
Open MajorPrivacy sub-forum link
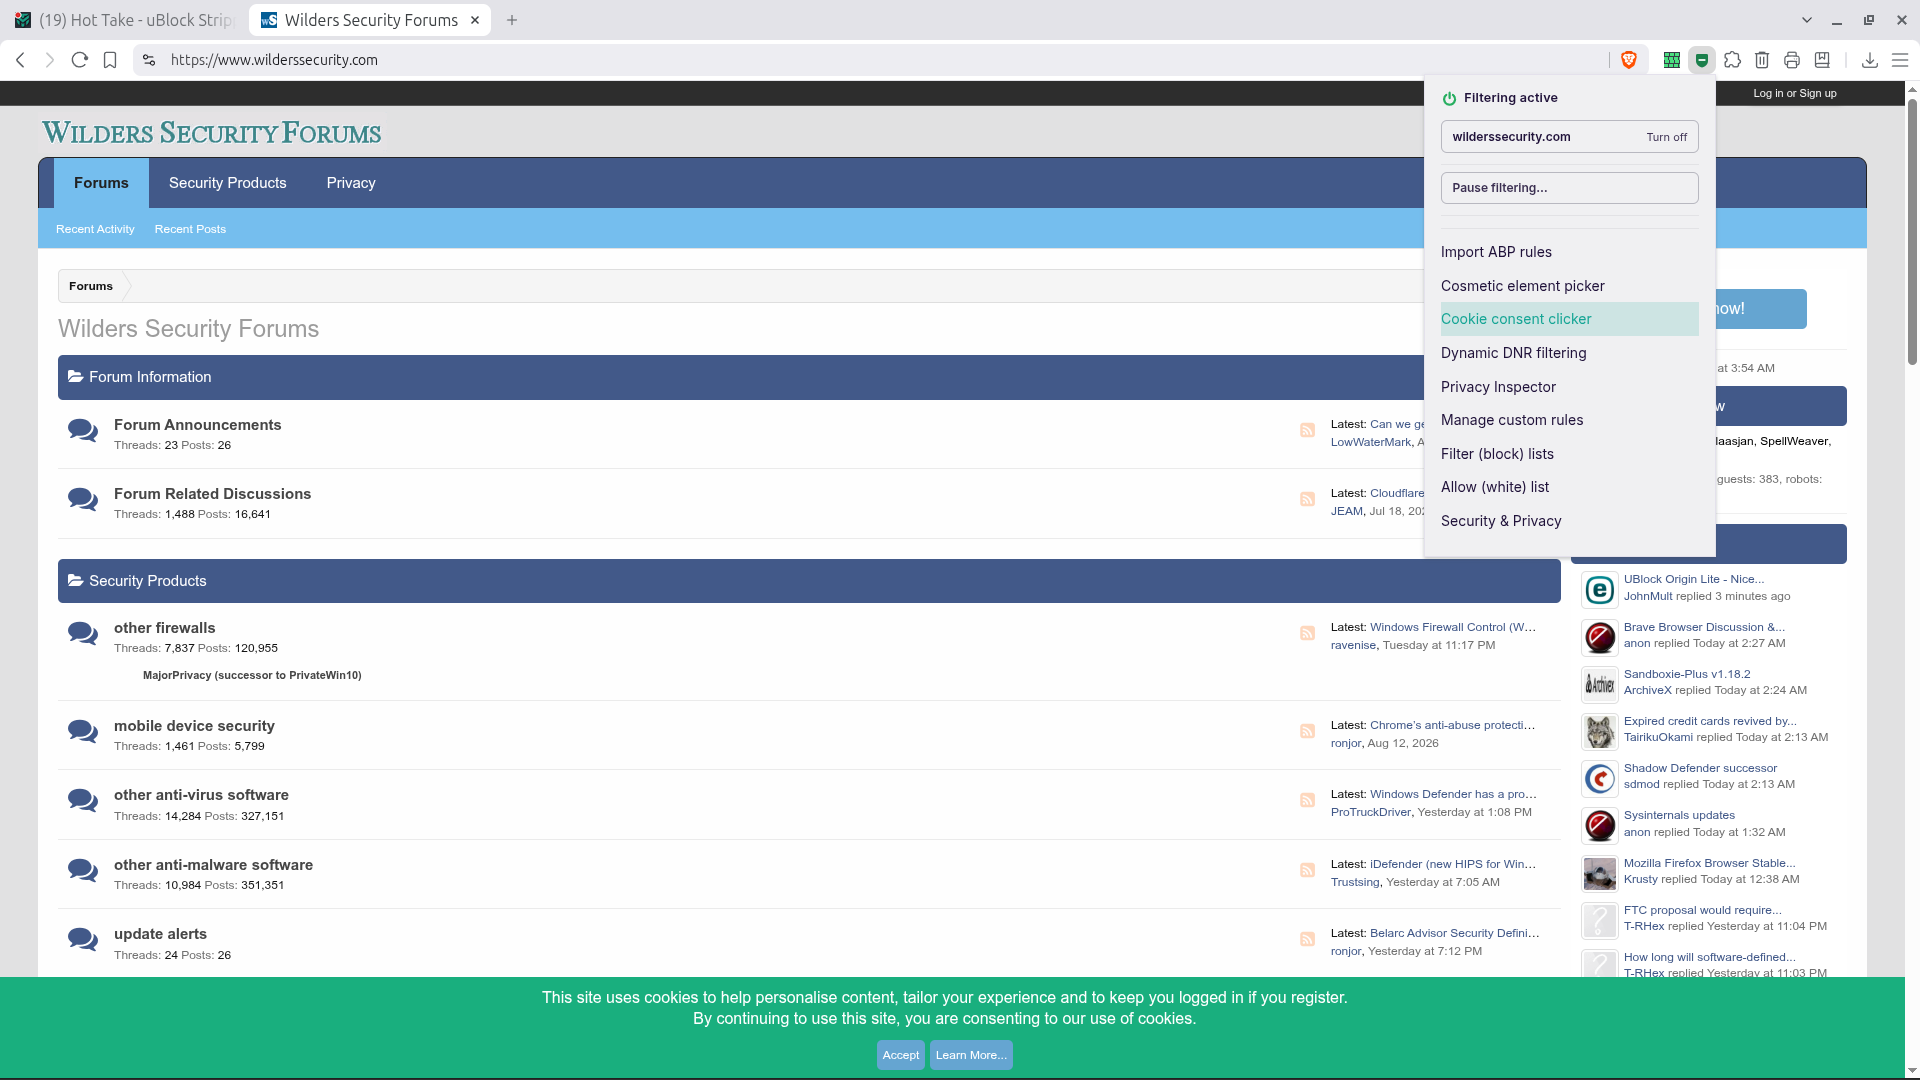coord(252,675)
